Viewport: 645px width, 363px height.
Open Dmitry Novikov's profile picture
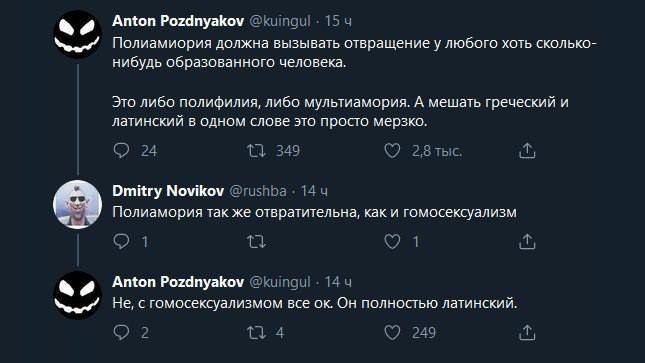[77, 204]
